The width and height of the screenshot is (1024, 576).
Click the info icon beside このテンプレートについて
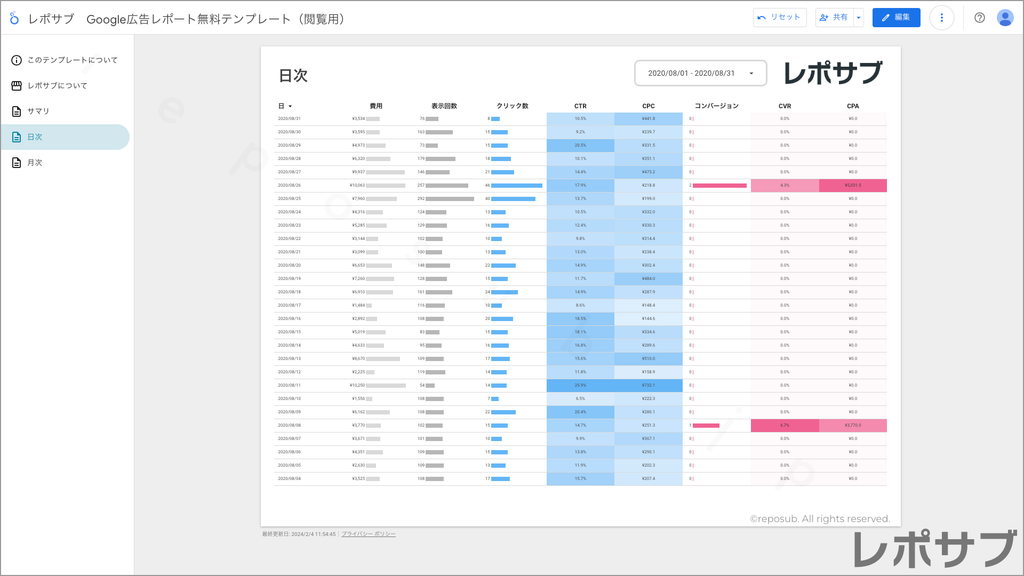click(14, 60)
